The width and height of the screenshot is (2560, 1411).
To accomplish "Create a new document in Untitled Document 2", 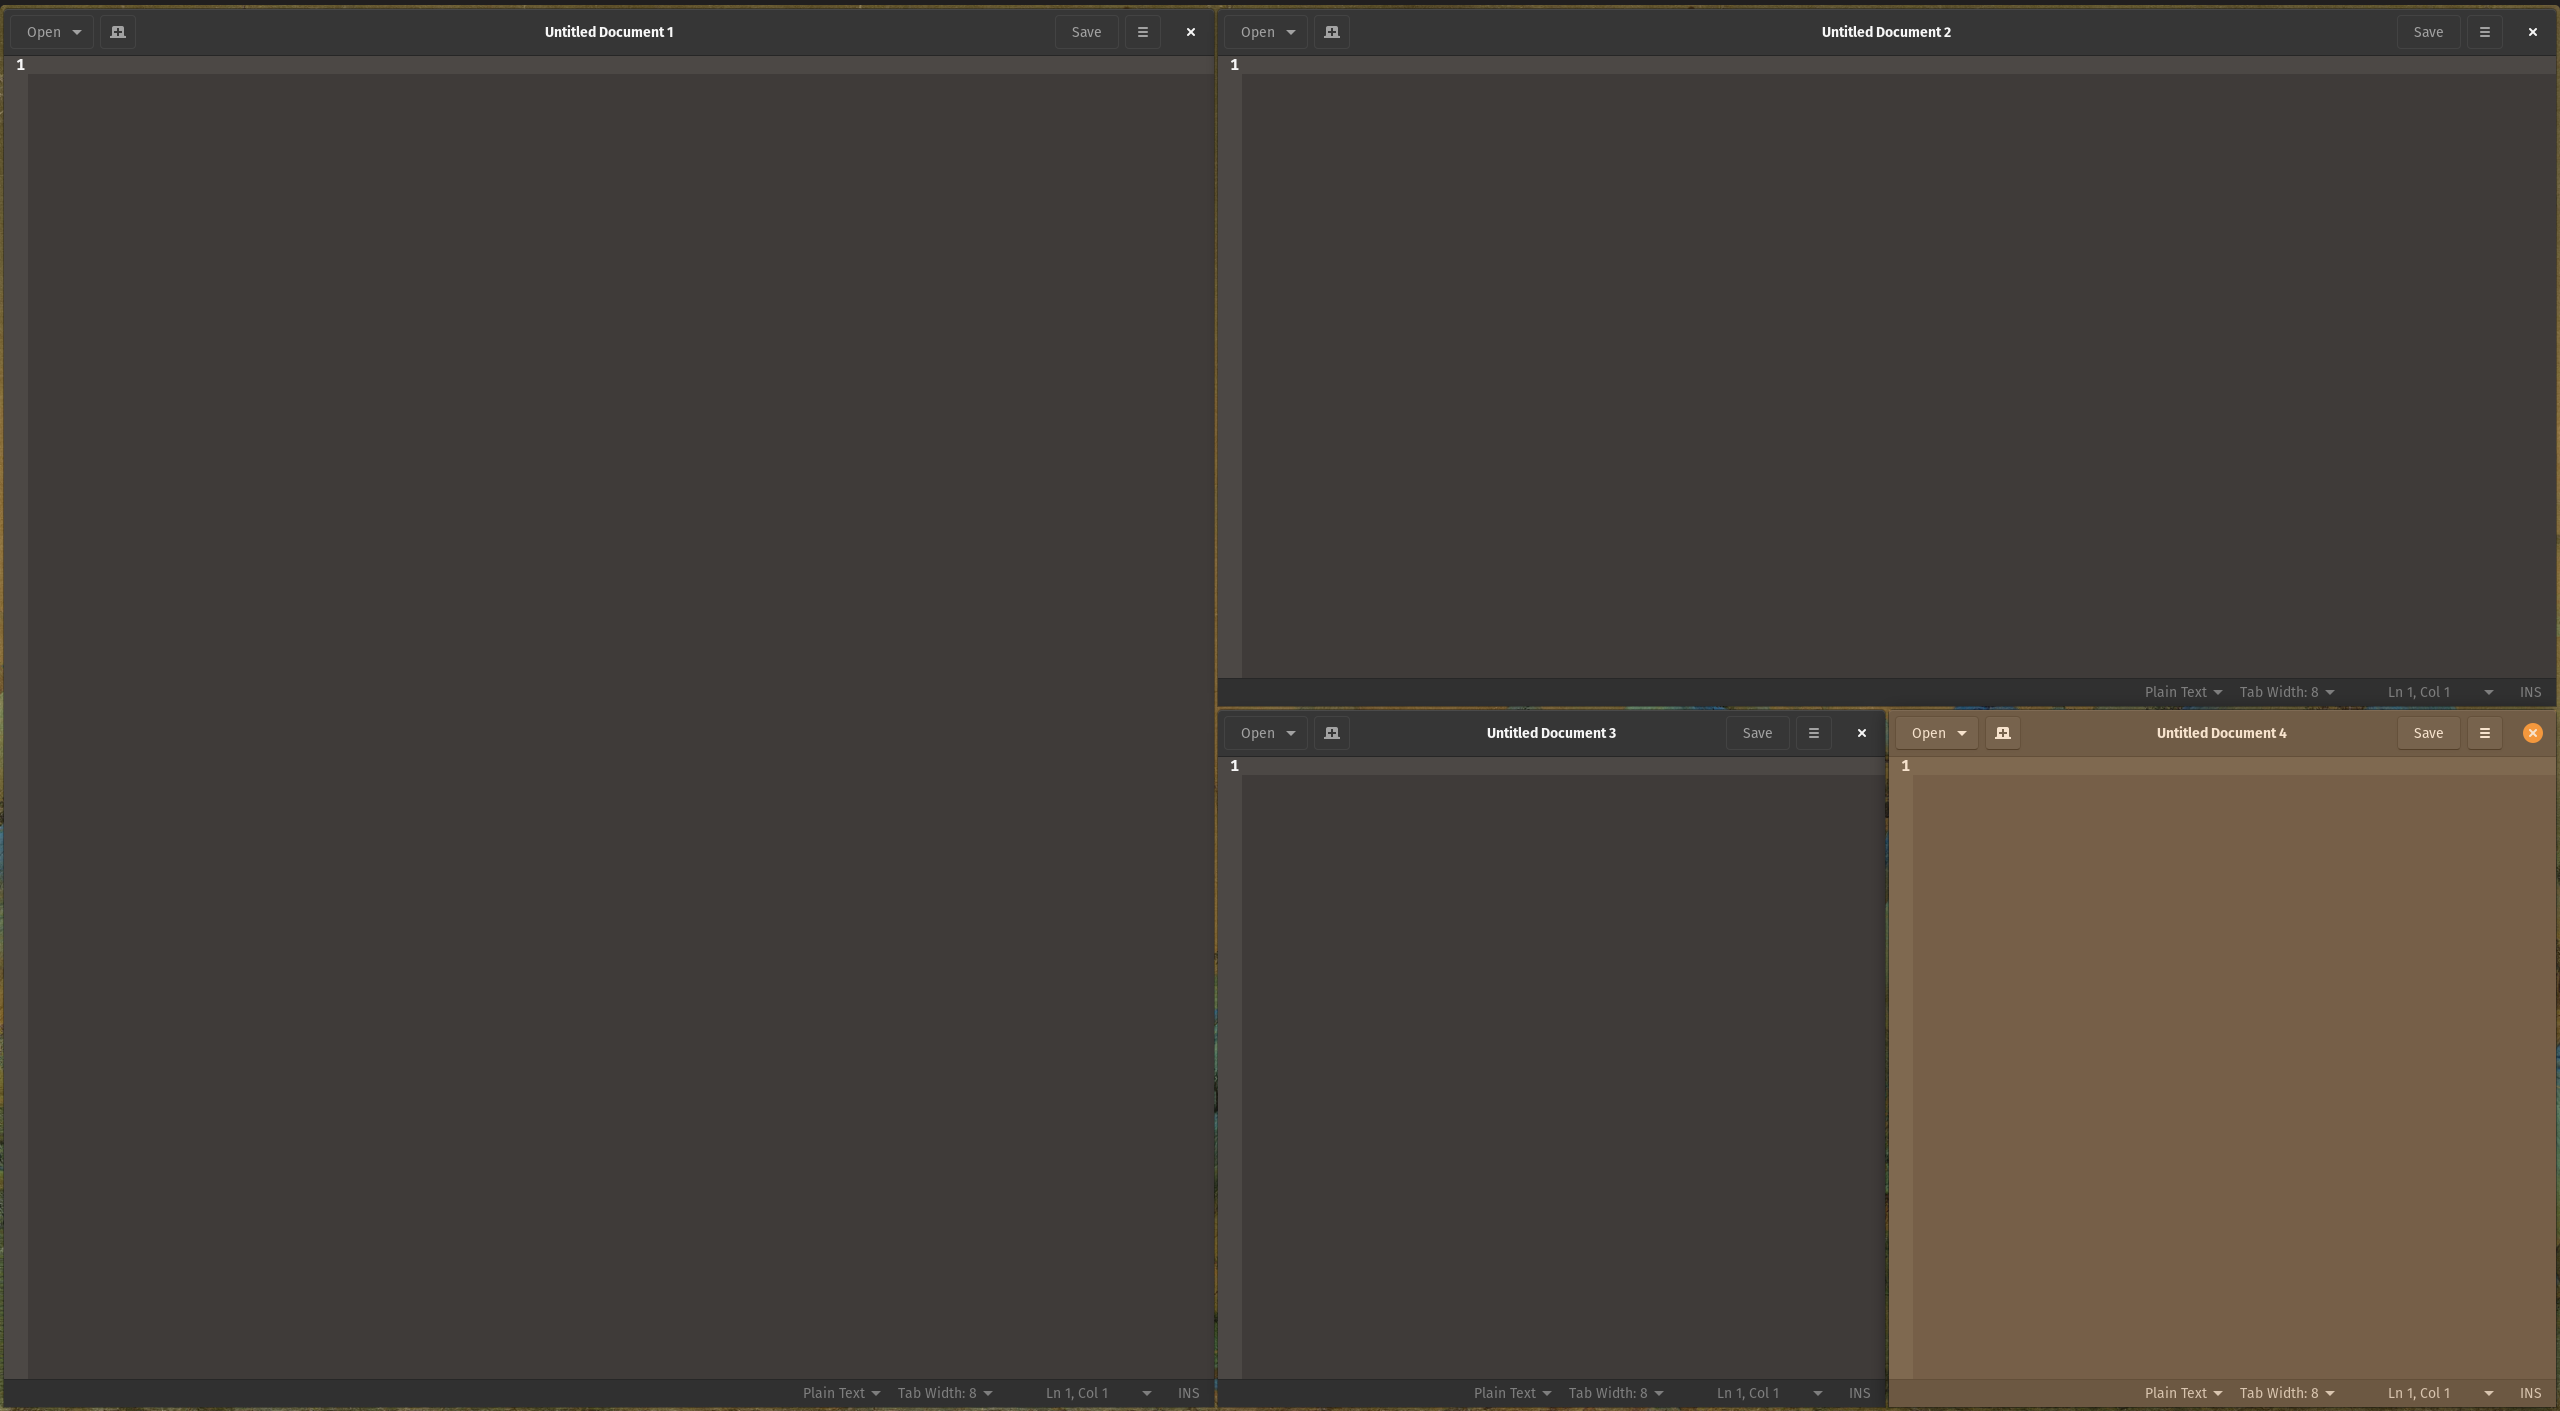I will [1331, 31].
